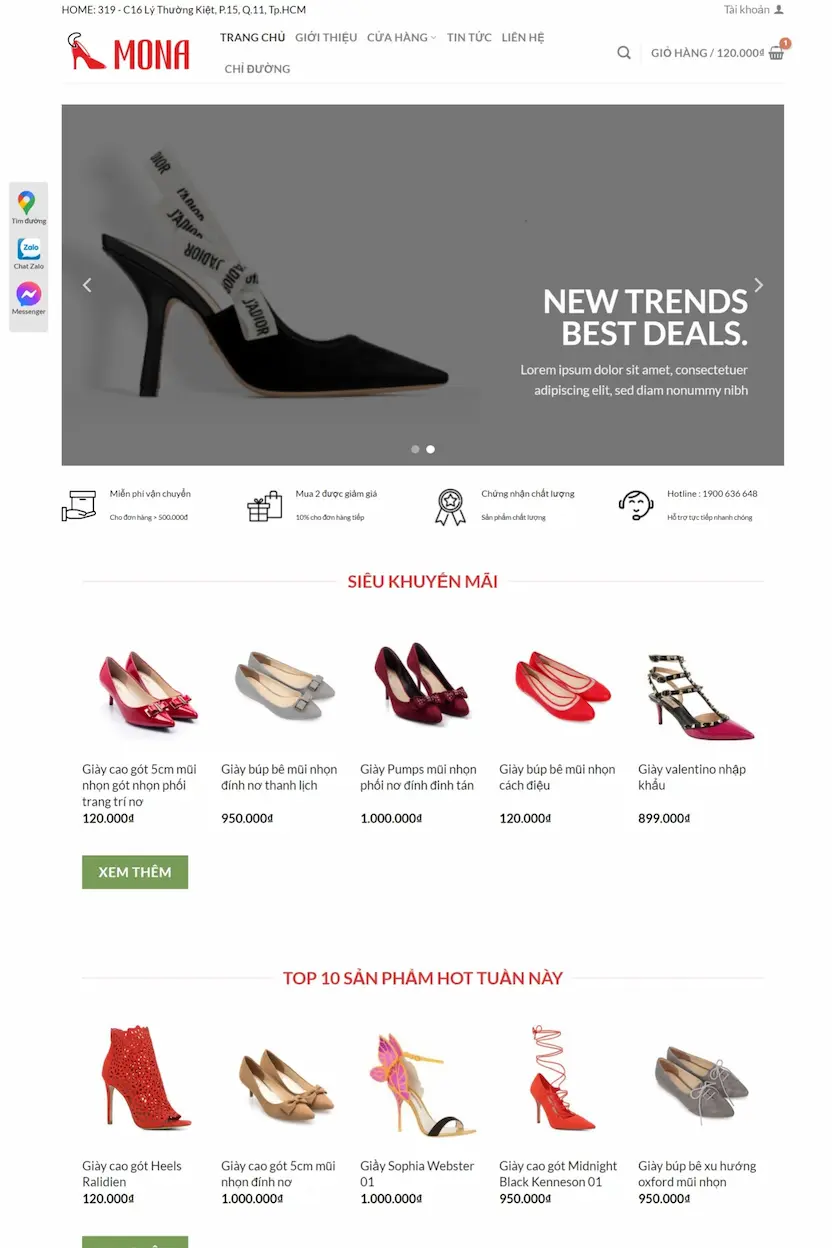
Task: Open the Google Maps Tìm đường icon
Action: [27, 202]
